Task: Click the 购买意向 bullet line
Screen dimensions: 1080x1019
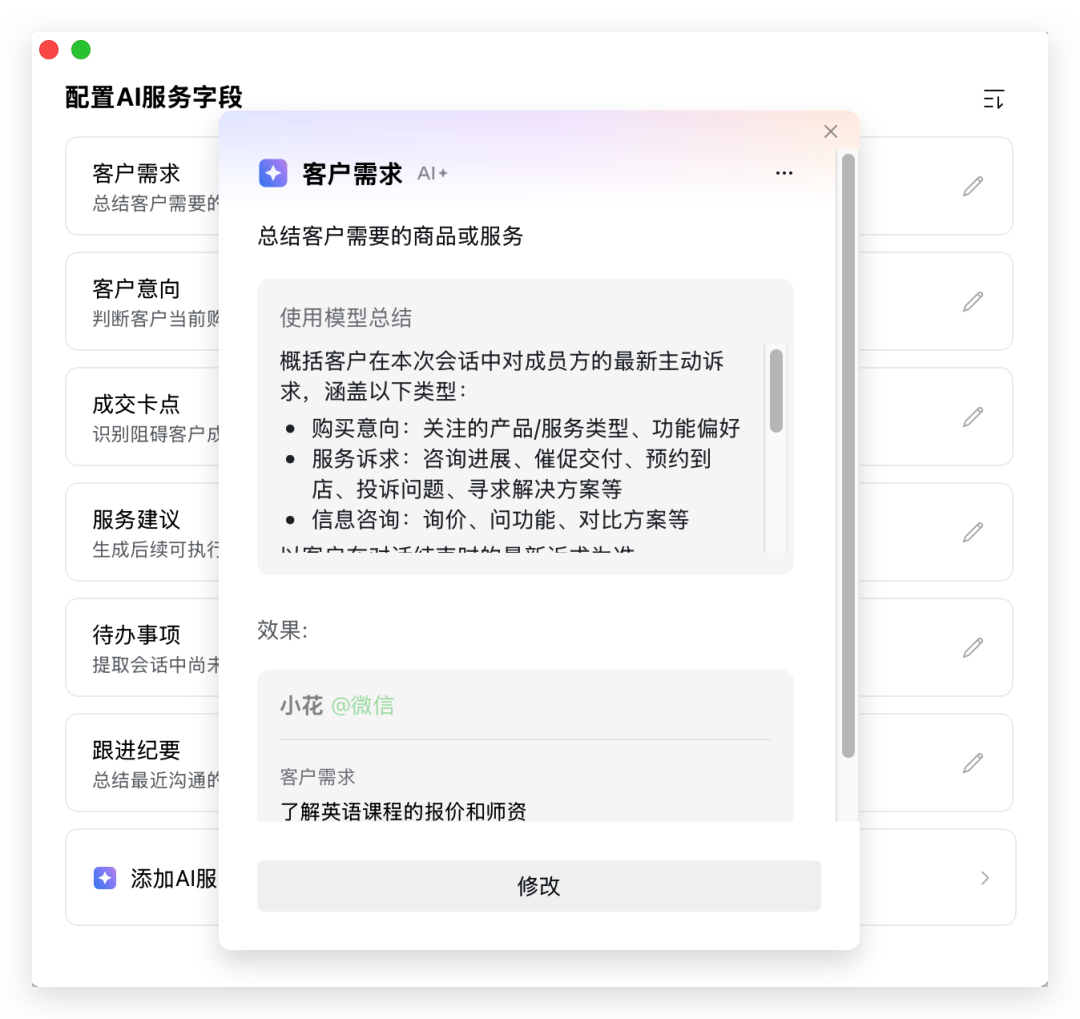Action: point(526,428)
